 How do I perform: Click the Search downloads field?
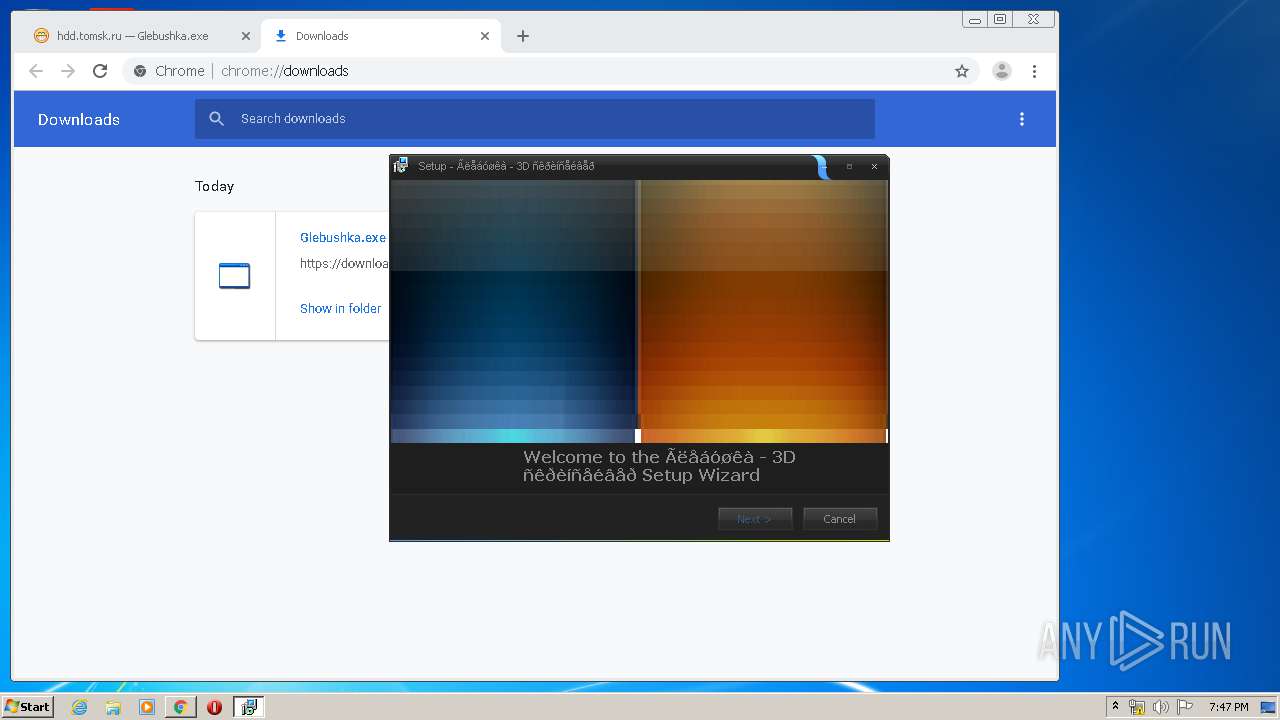pyautogui.click(x=535, y=119)
